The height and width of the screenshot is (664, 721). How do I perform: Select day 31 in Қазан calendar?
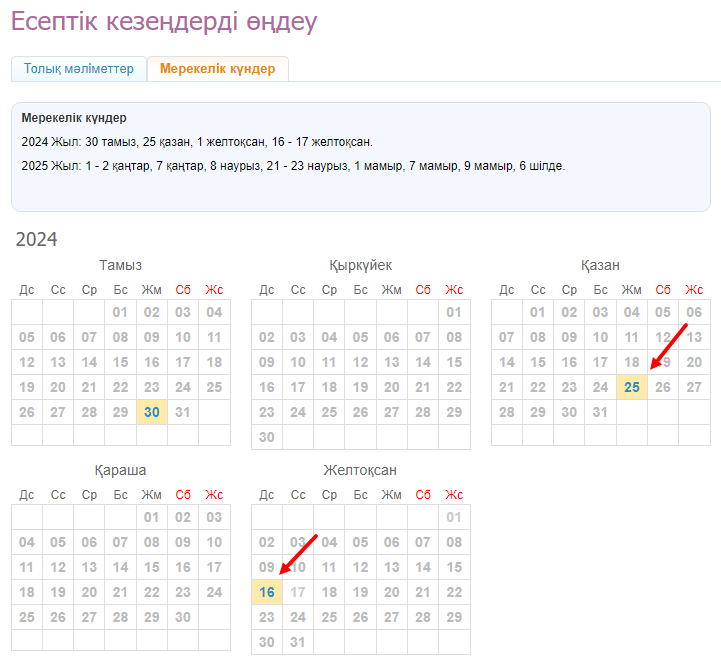(x=601, y=412)
